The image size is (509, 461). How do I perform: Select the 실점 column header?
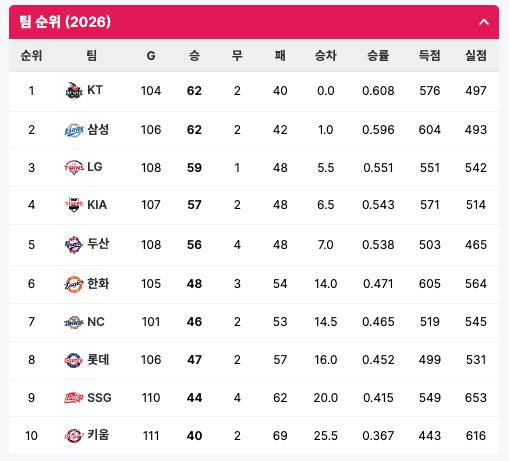pos(476,55)
